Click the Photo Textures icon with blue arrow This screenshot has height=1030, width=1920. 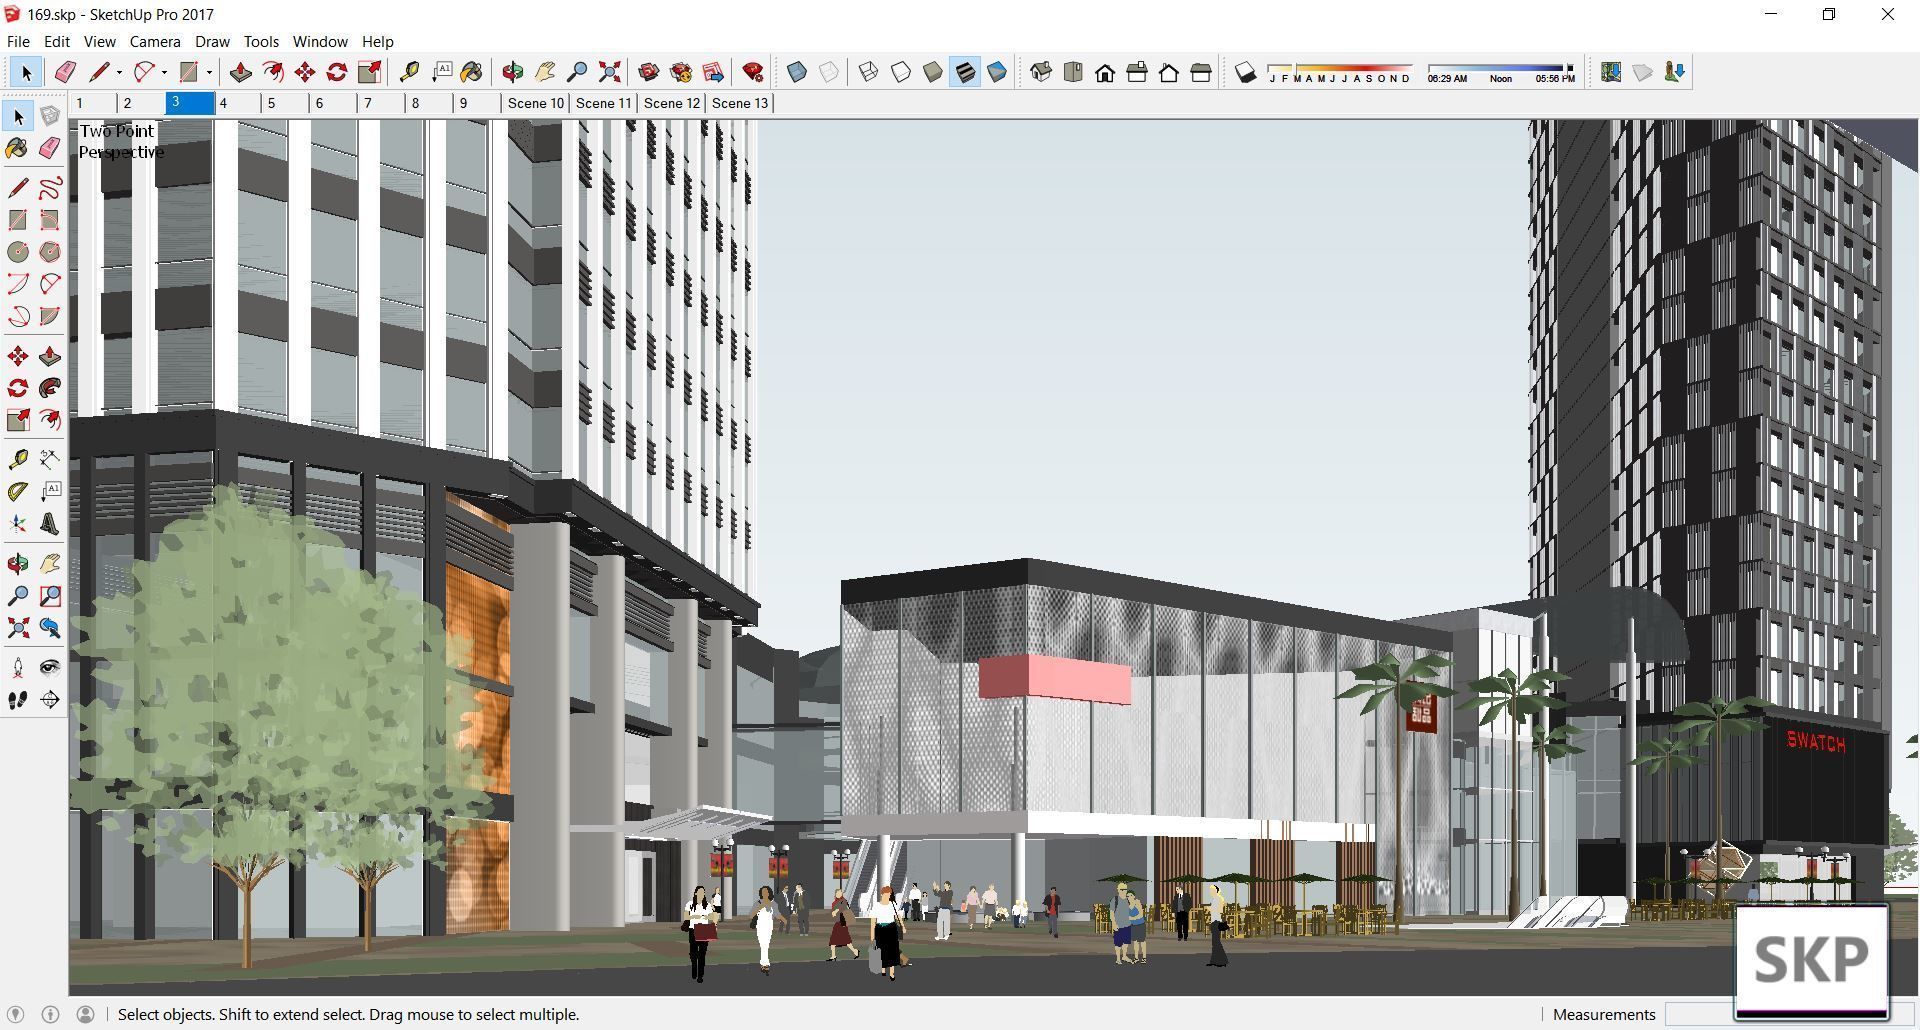click(x=1675, y=72)
